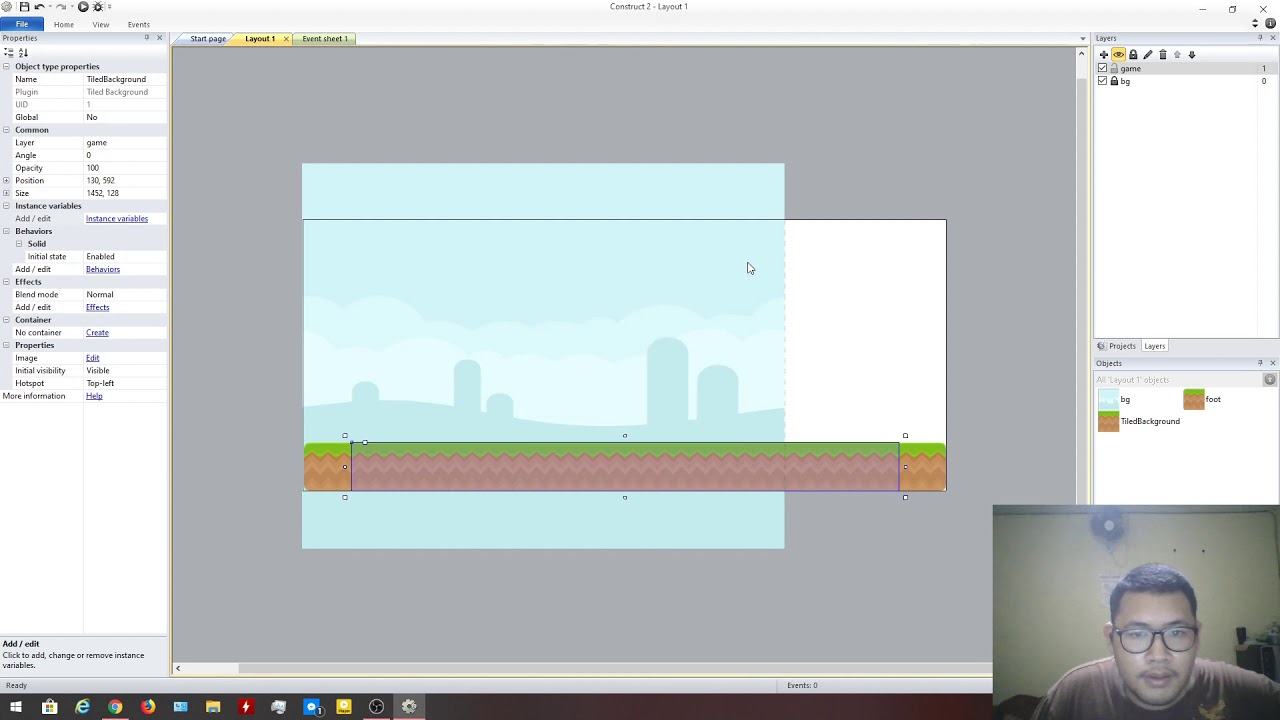Close the Layout 1 tab
The image size is (1280, 720).
click(x=285, y=39)
